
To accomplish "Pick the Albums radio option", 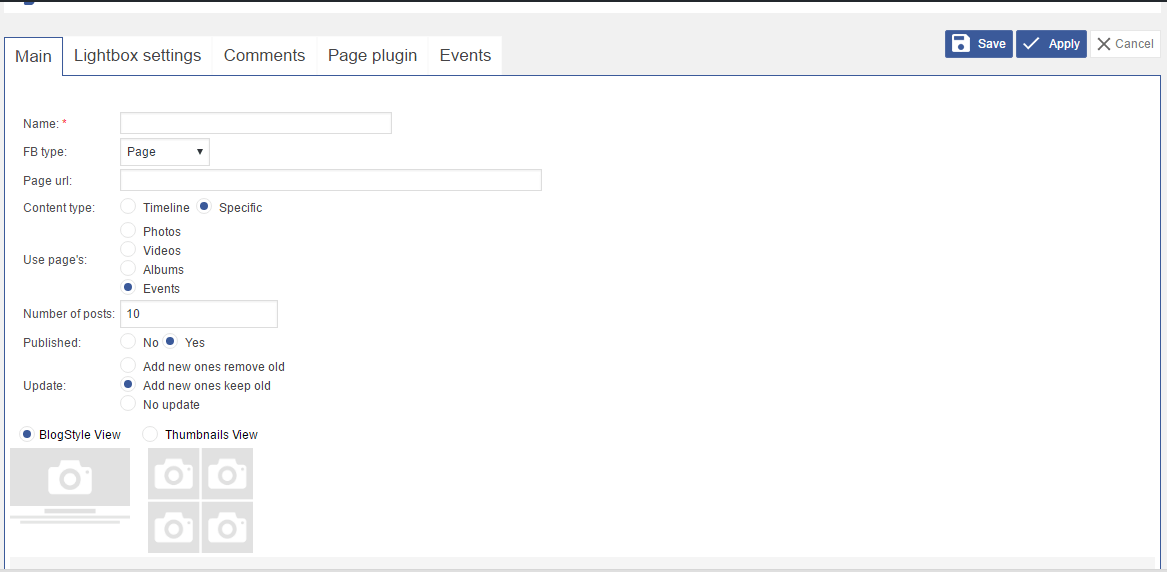I will [x=128, y=269].
